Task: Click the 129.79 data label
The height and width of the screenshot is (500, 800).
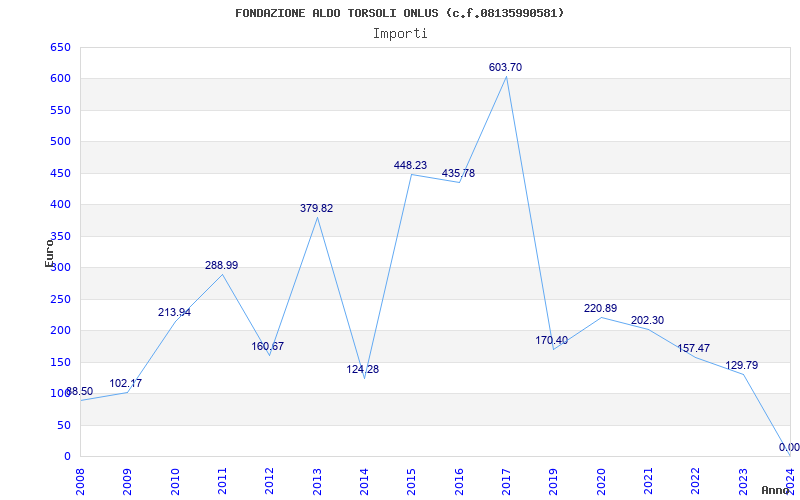Action: pos(741,365)
